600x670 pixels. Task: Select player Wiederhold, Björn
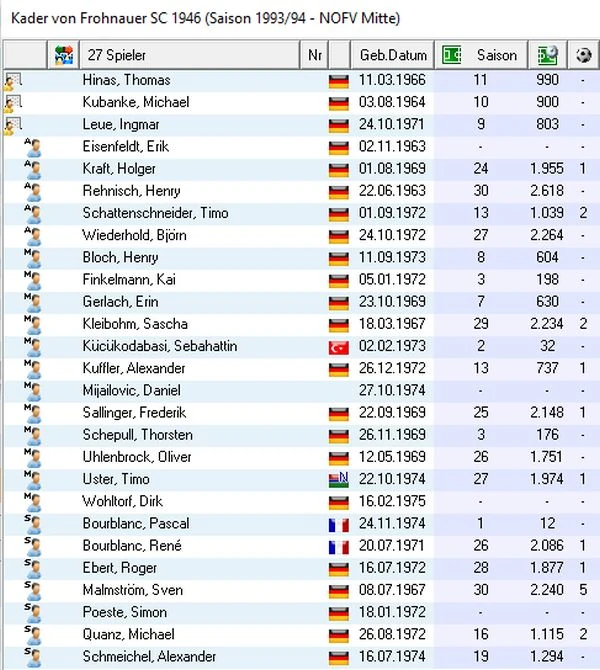click(135, 235)
